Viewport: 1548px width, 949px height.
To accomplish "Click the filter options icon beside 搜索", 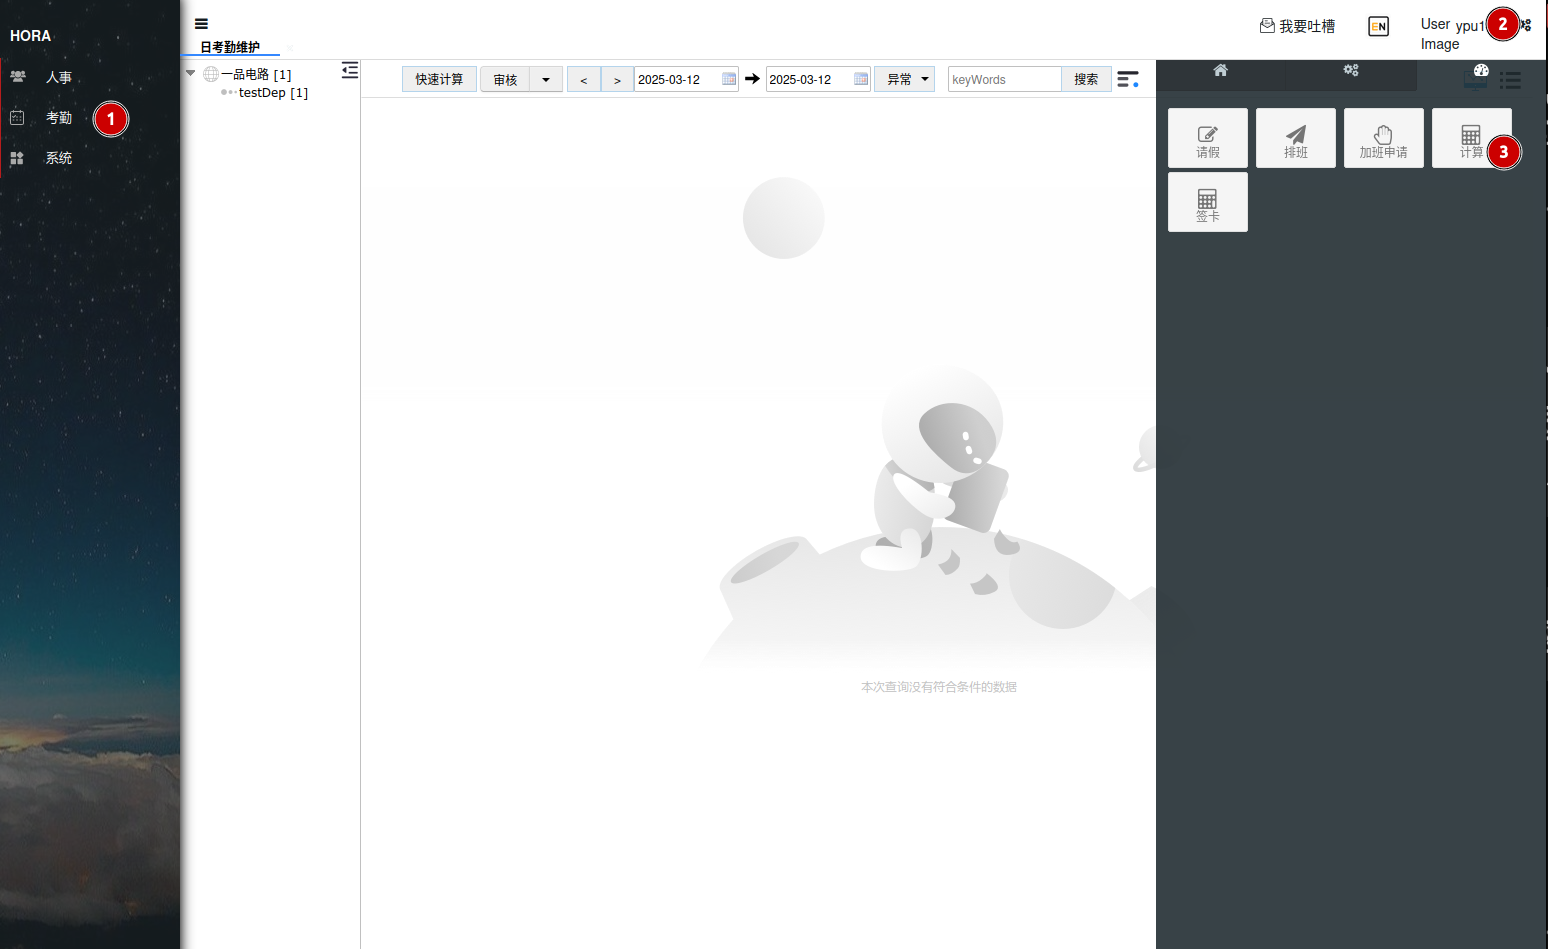I will click(1127, 79).
